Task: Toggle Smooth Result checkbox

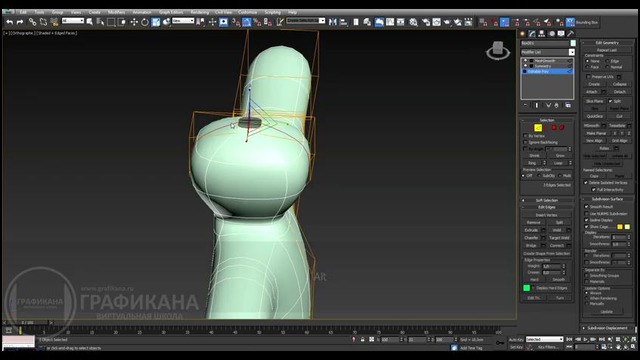Action: pyautogui.click(x=587, y=207)
